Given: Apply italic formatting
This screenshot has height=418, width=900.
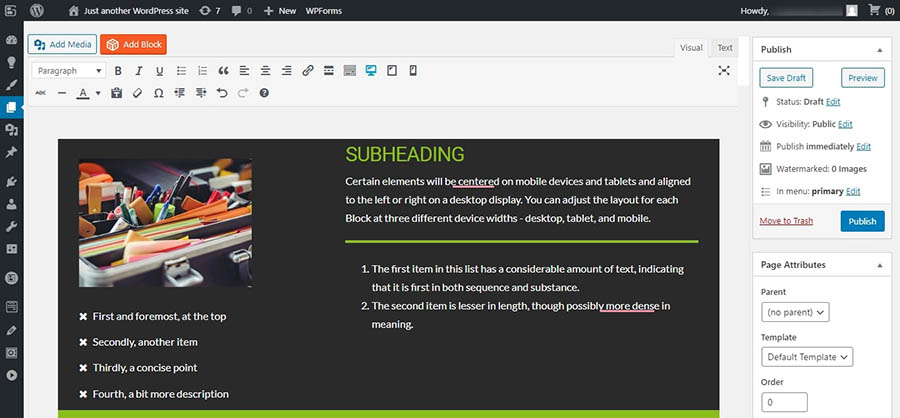Looking at the screenshot, I should point(139,71).
